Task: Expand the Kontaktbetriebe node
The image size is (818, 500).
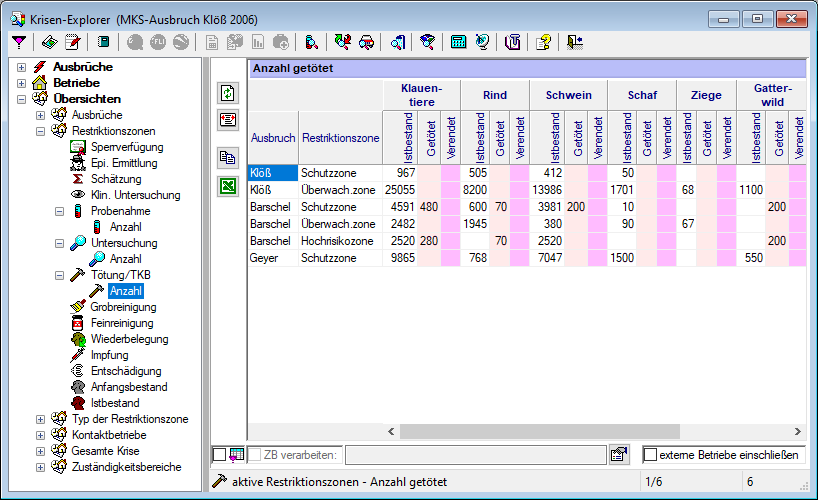Action: coord(40,435)
